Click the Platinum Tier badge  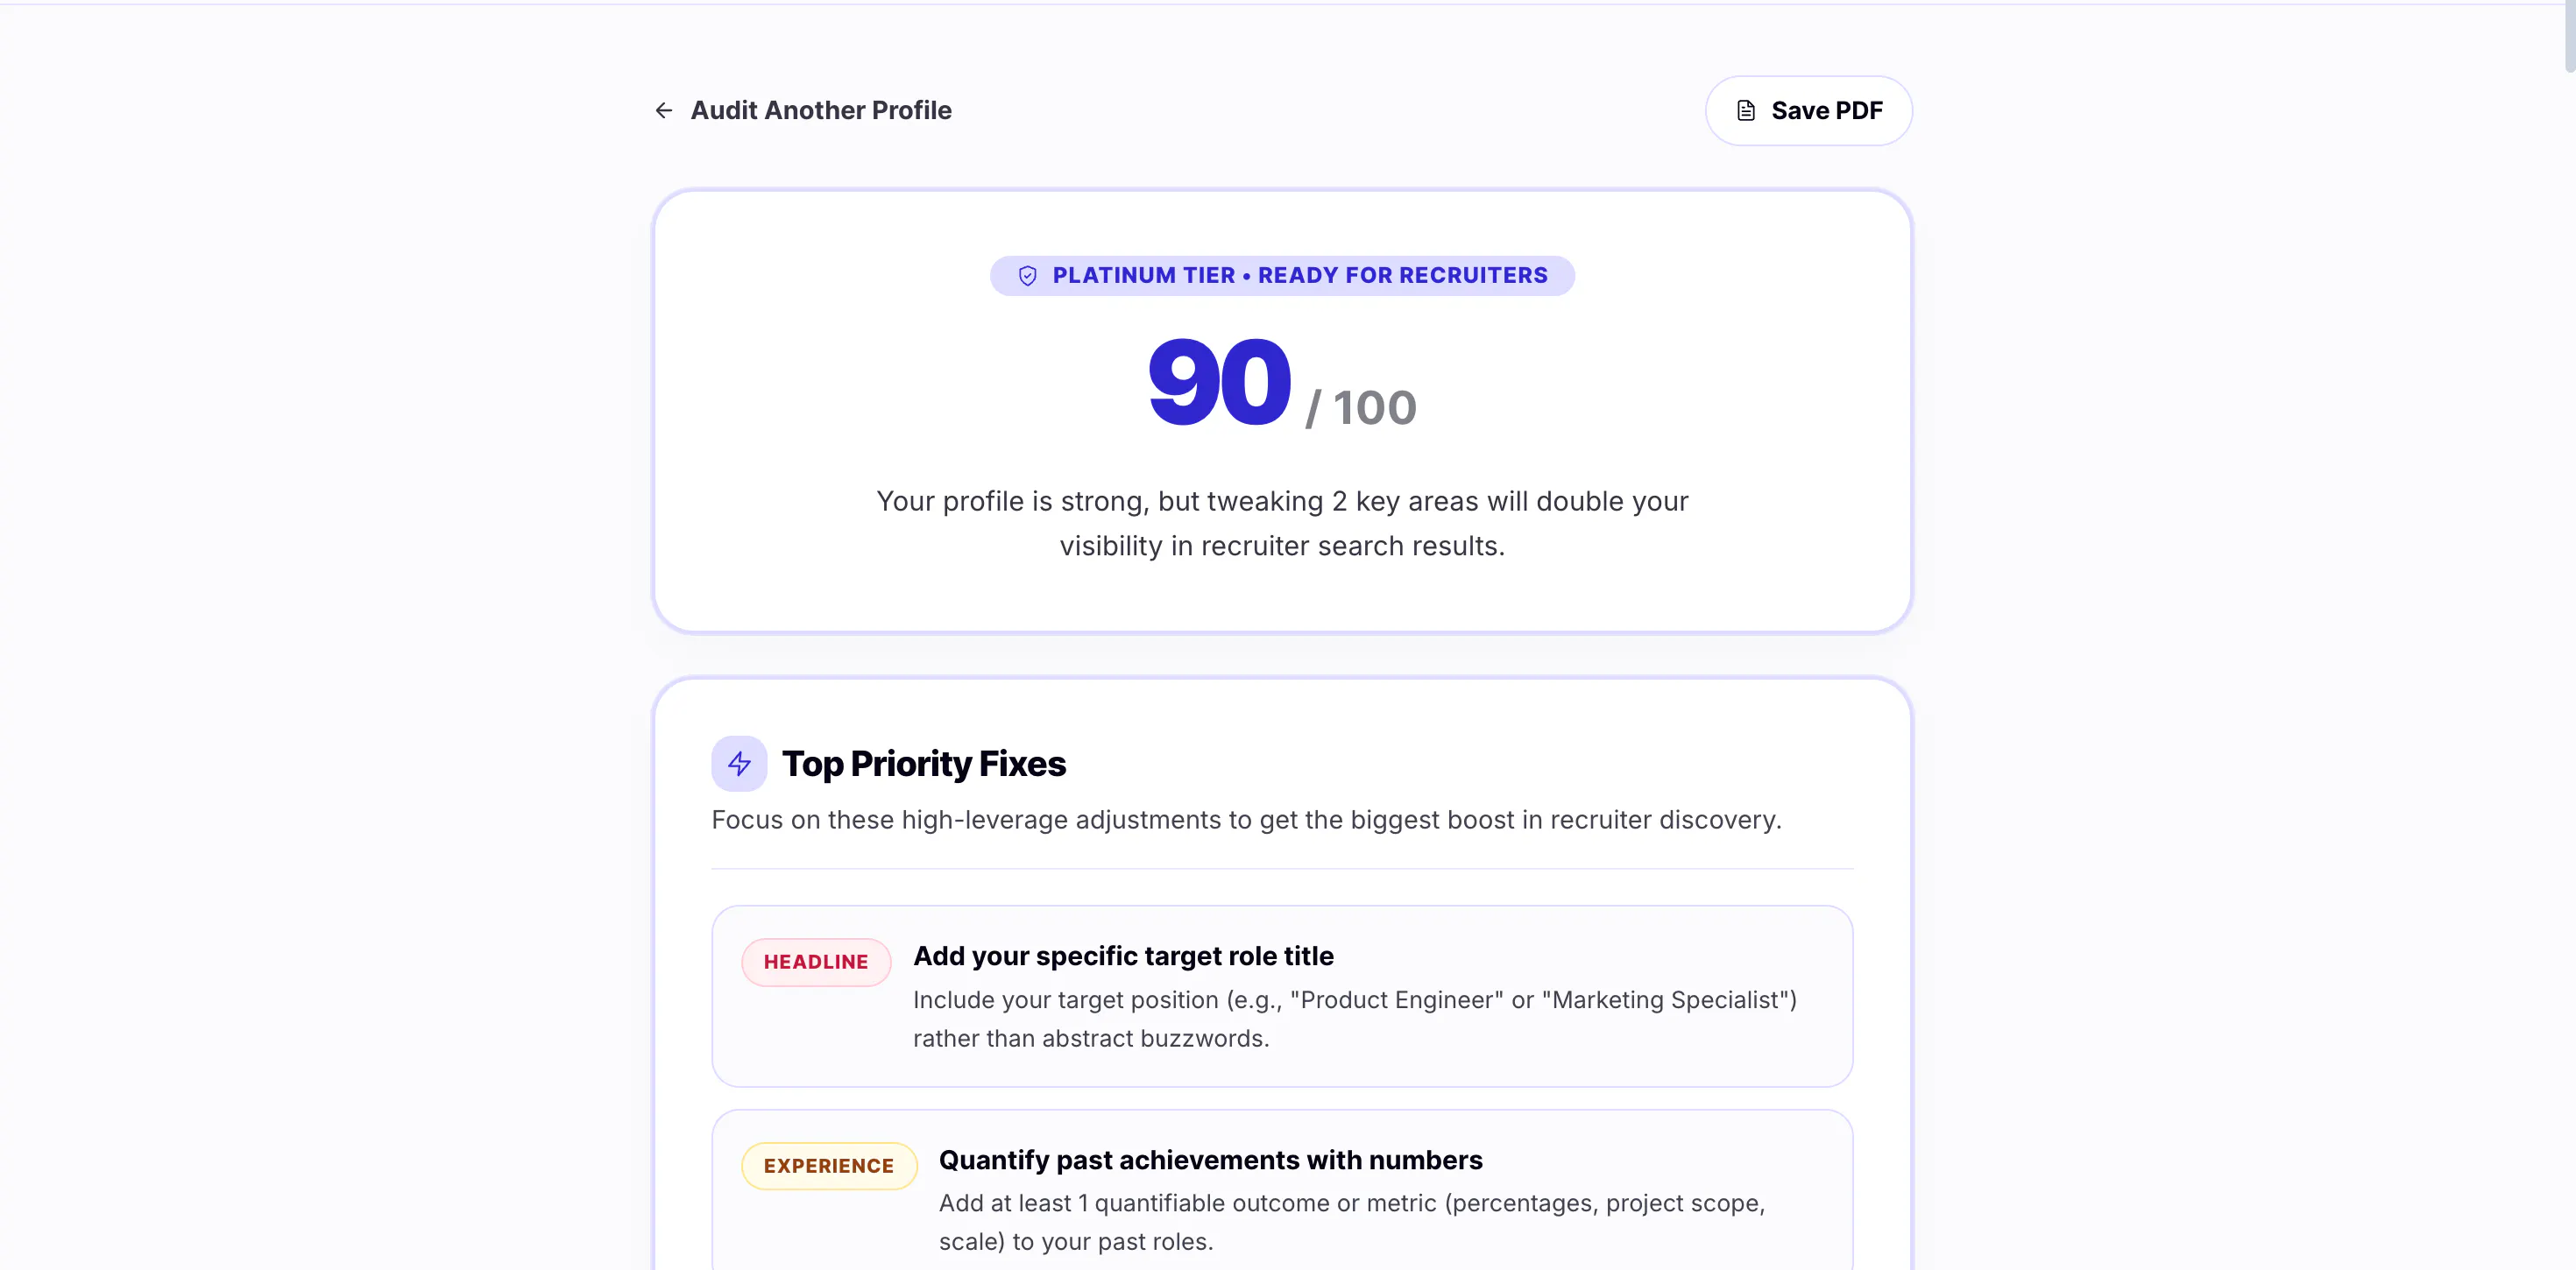(x=1282, y=276)
